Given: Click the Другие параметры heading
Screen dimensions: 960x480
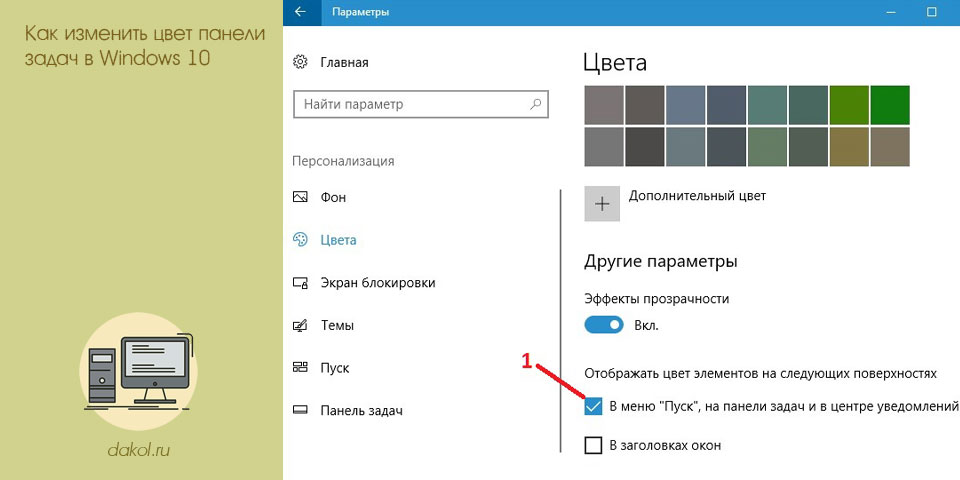Looking at the screenshot, I should tap(661, 262).
